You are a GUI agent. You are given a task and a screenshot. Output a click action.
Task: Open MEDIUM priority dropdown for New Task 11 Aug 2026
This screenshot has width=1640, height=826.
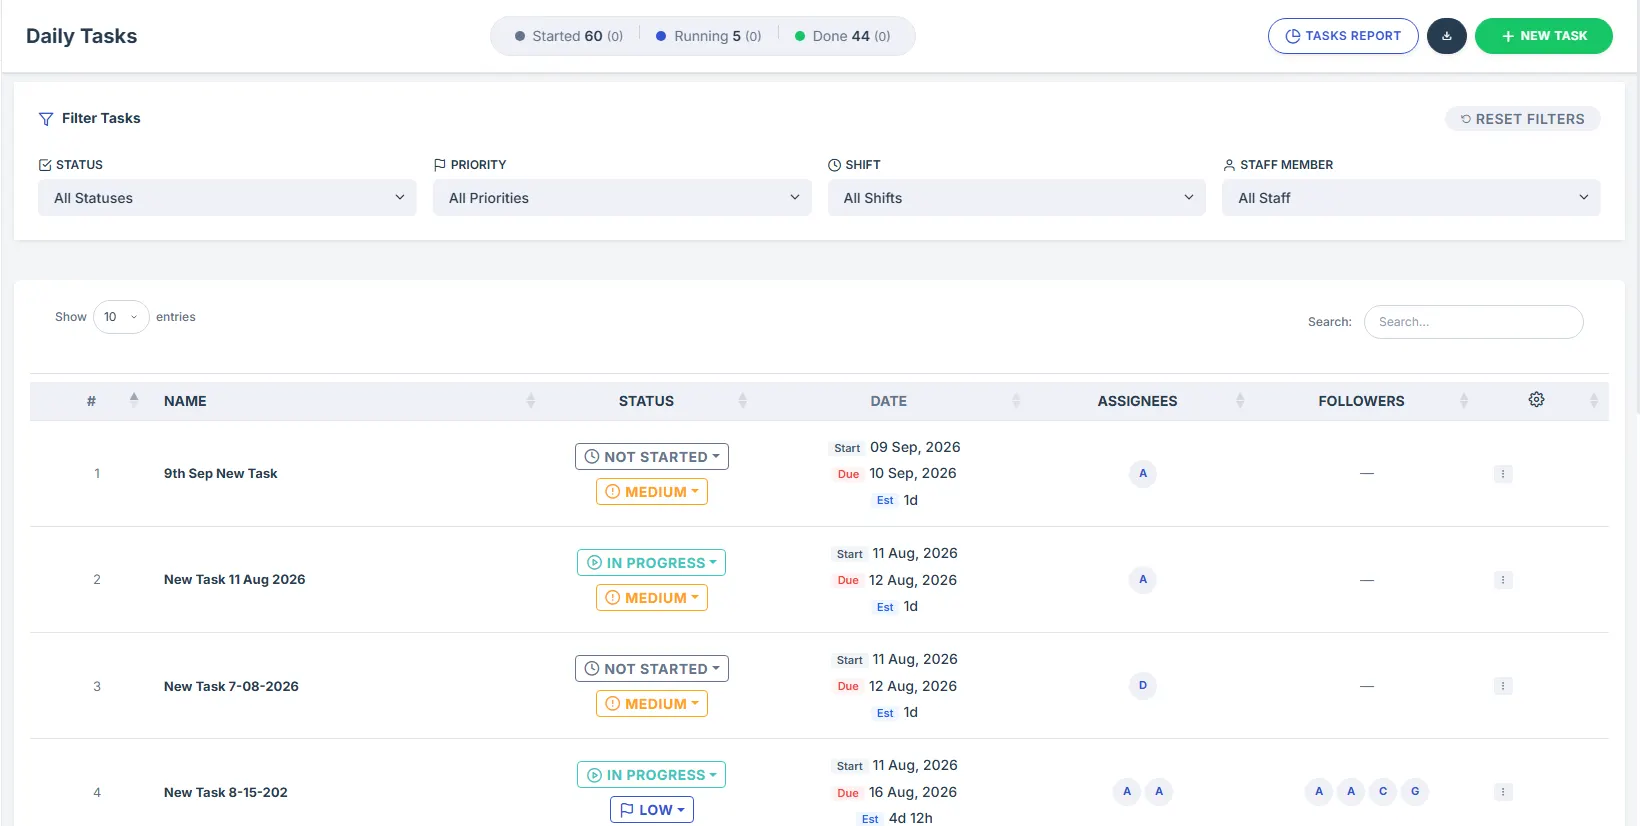(652, 598)
